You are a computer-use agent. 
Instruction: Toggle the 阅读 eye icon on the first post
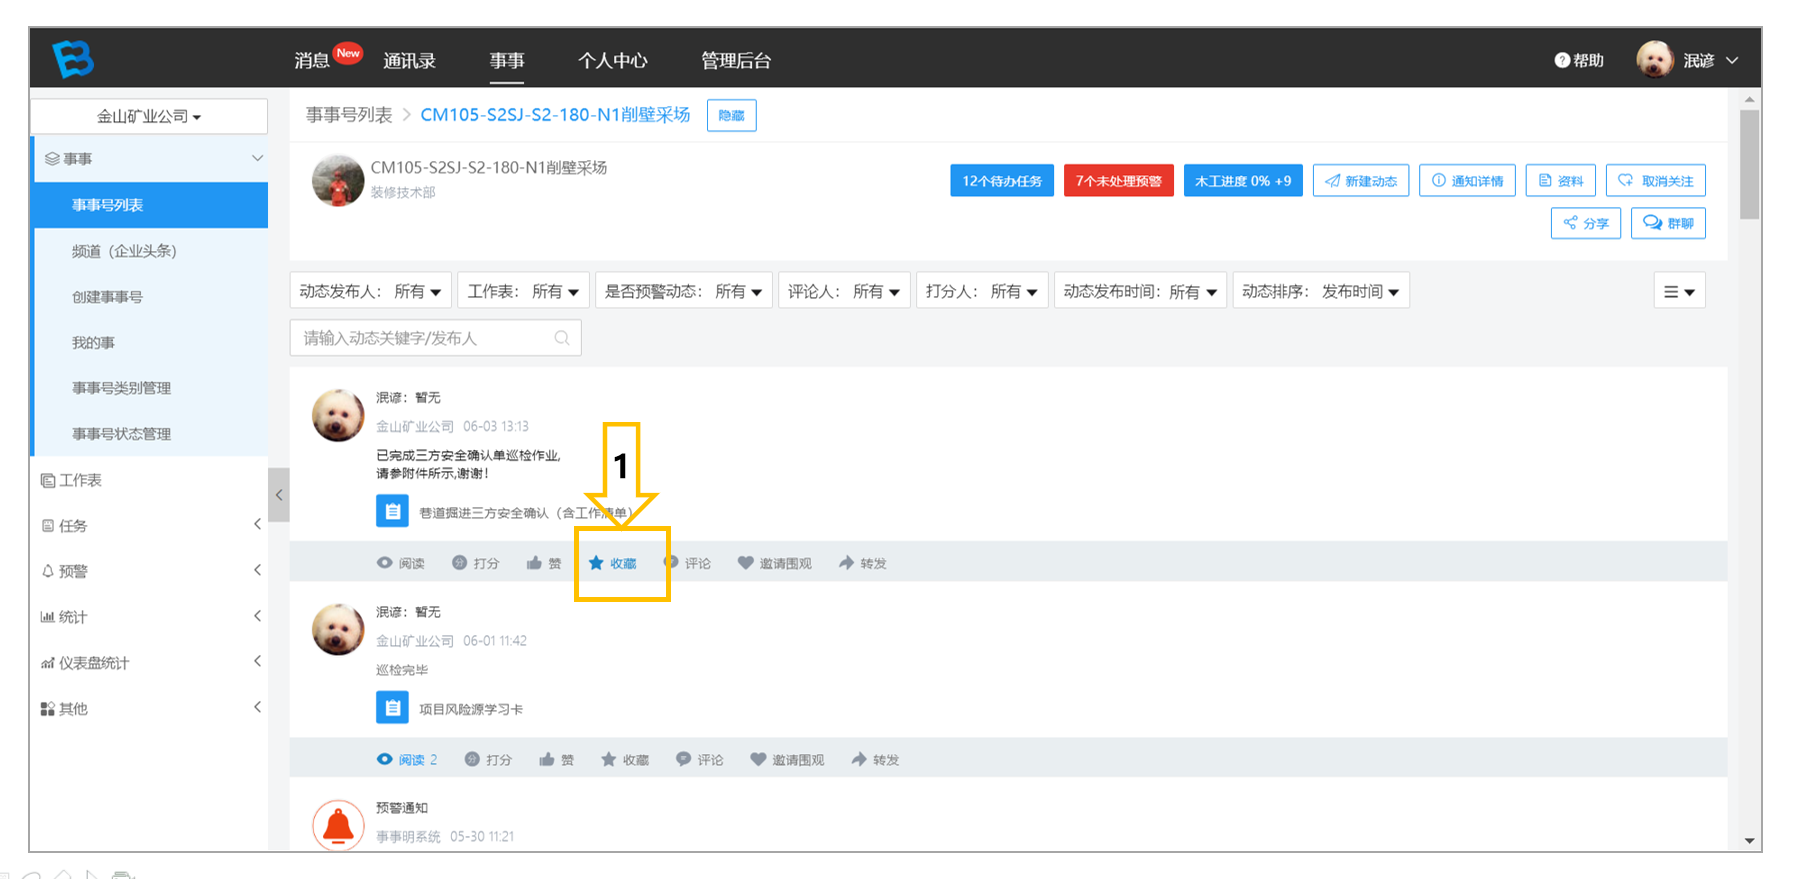pyautogui.click(x=384, y=563)
